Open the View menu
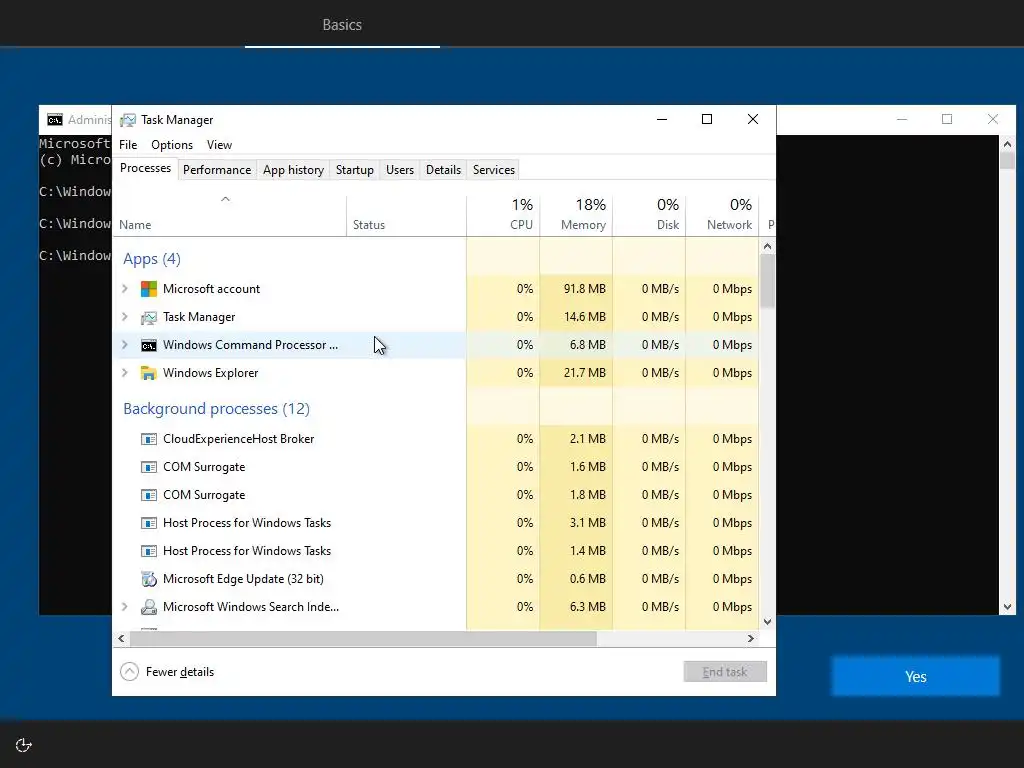Screen dimensions: 1024x768 (x=219, y=145)
